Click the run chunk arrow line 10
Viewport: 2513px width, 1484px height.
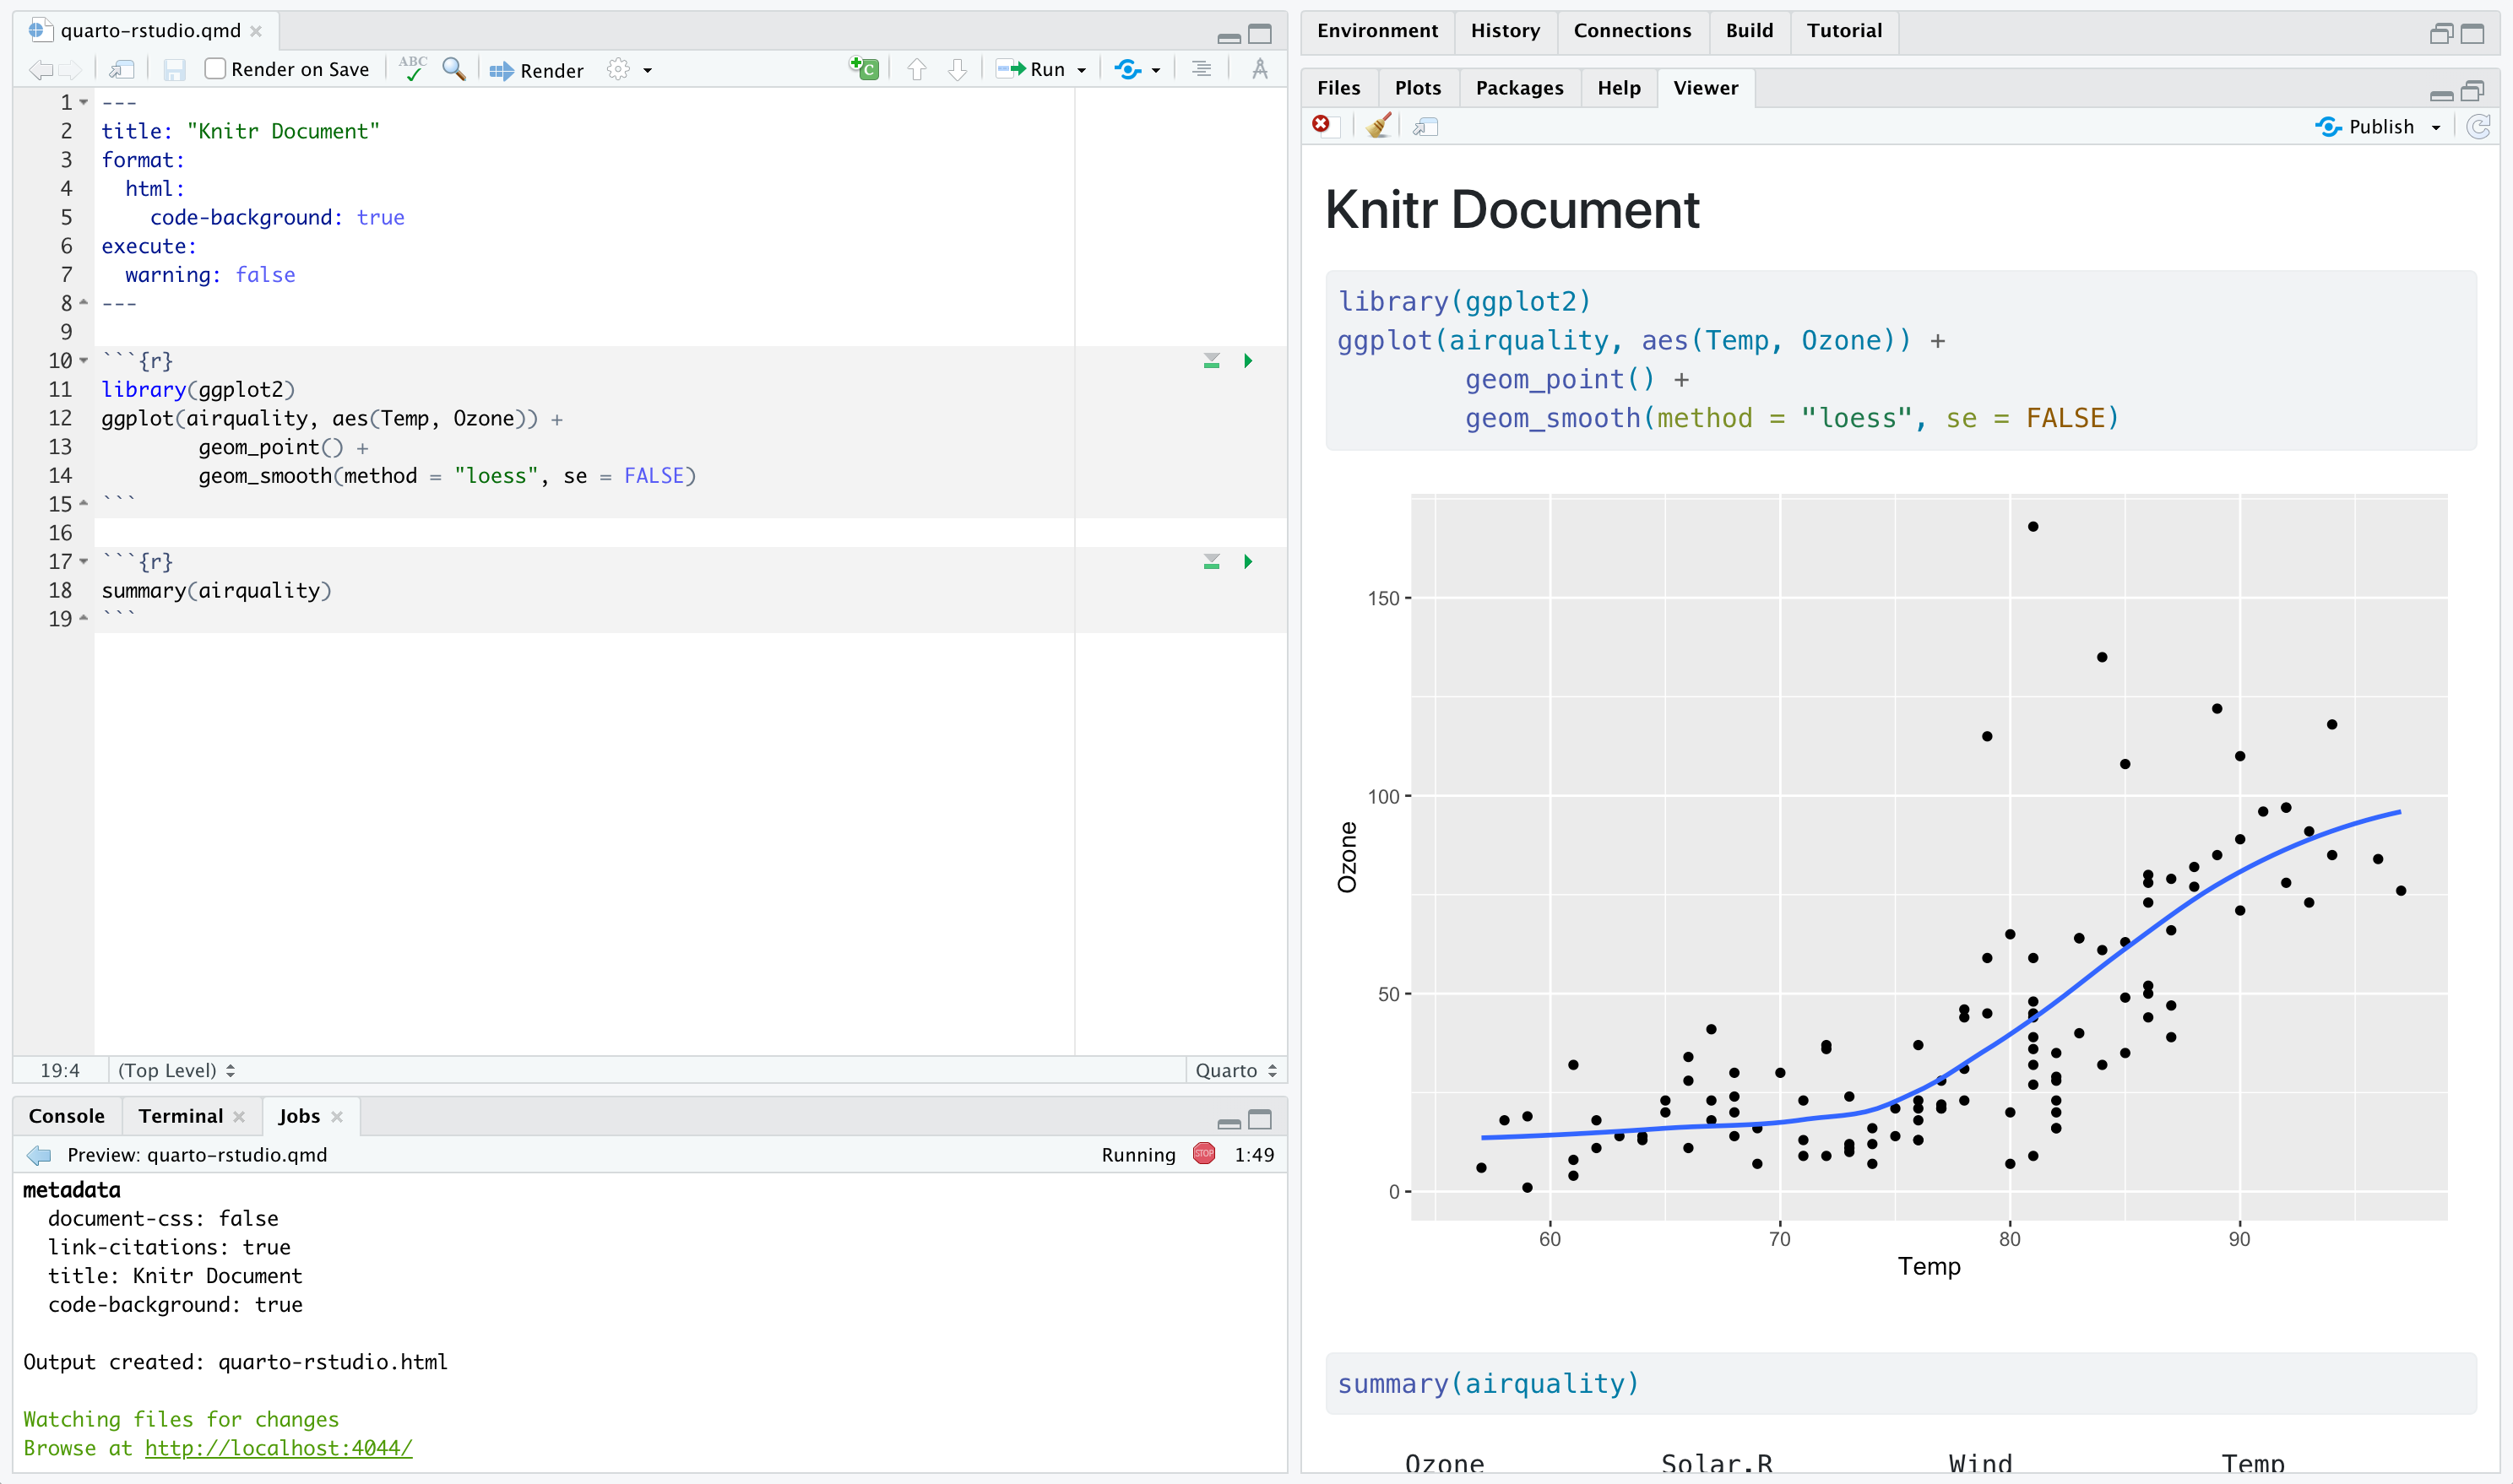coord(1248,360)
